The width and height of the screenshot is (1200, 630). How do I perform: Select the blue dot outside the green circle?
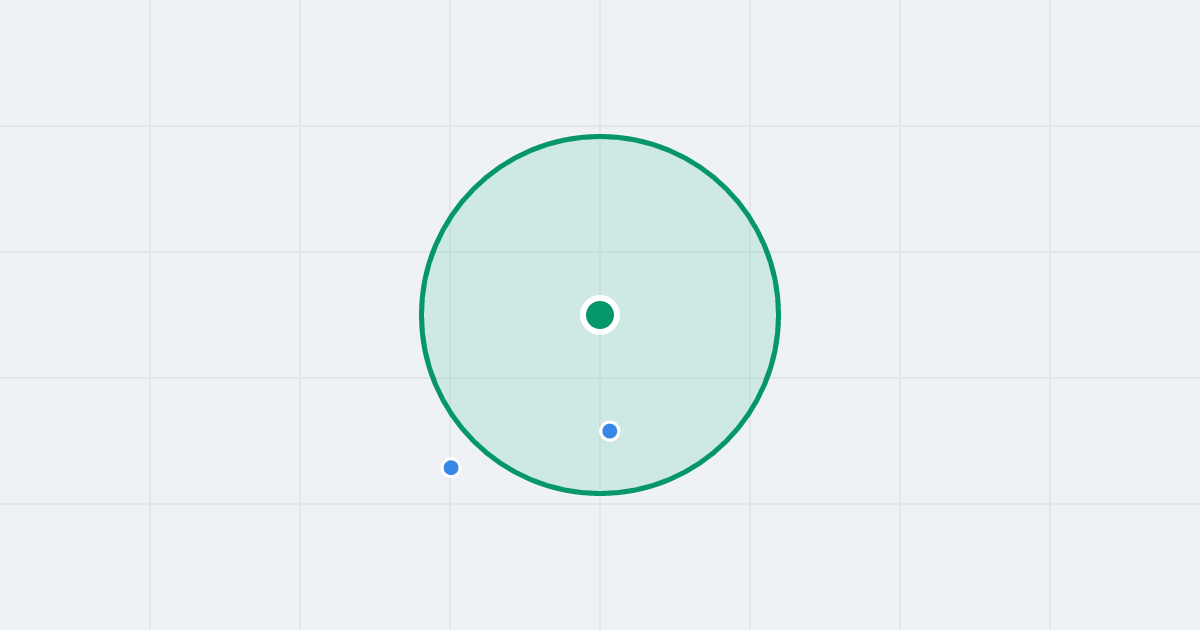451,467
